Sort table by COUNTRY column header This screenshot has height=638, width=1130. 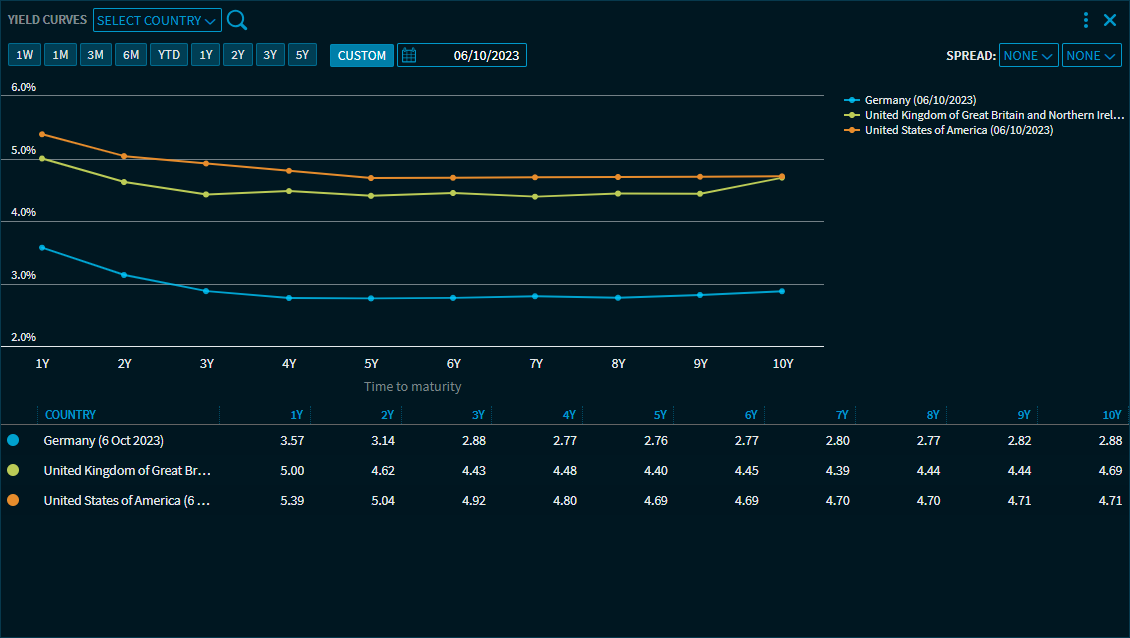71,415
